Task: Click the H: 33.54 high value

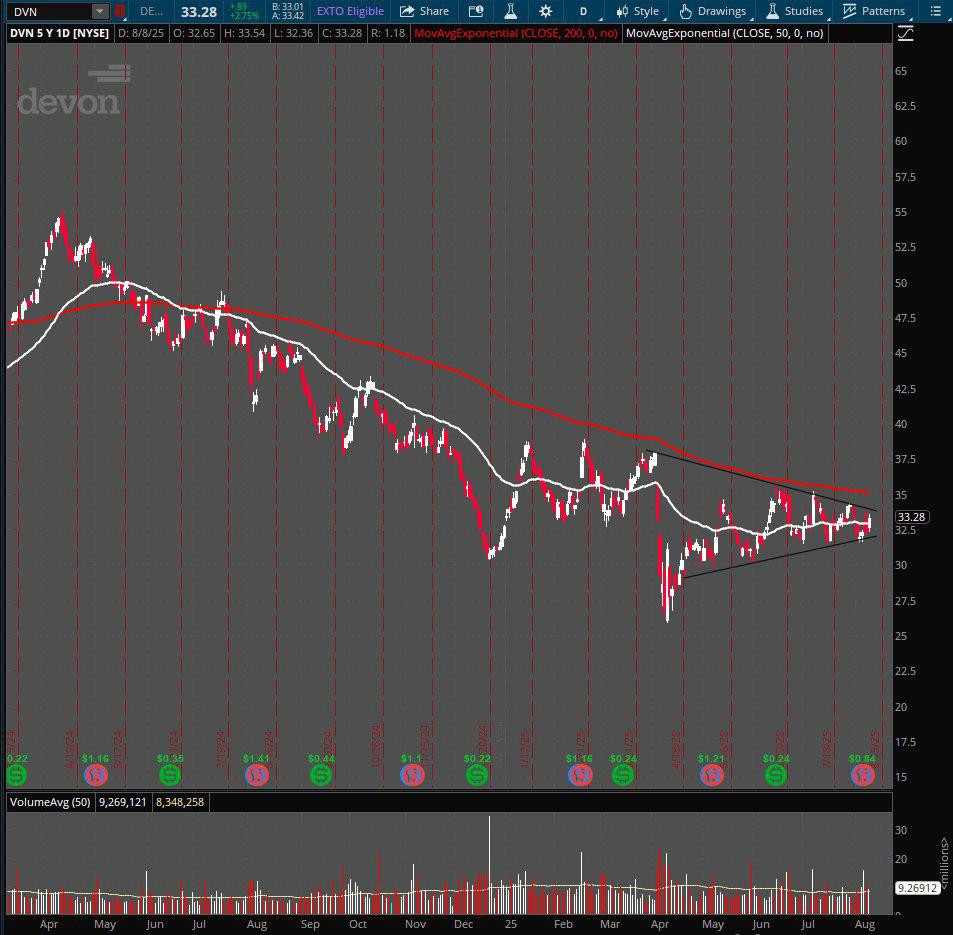Action: tap(244, 33)
